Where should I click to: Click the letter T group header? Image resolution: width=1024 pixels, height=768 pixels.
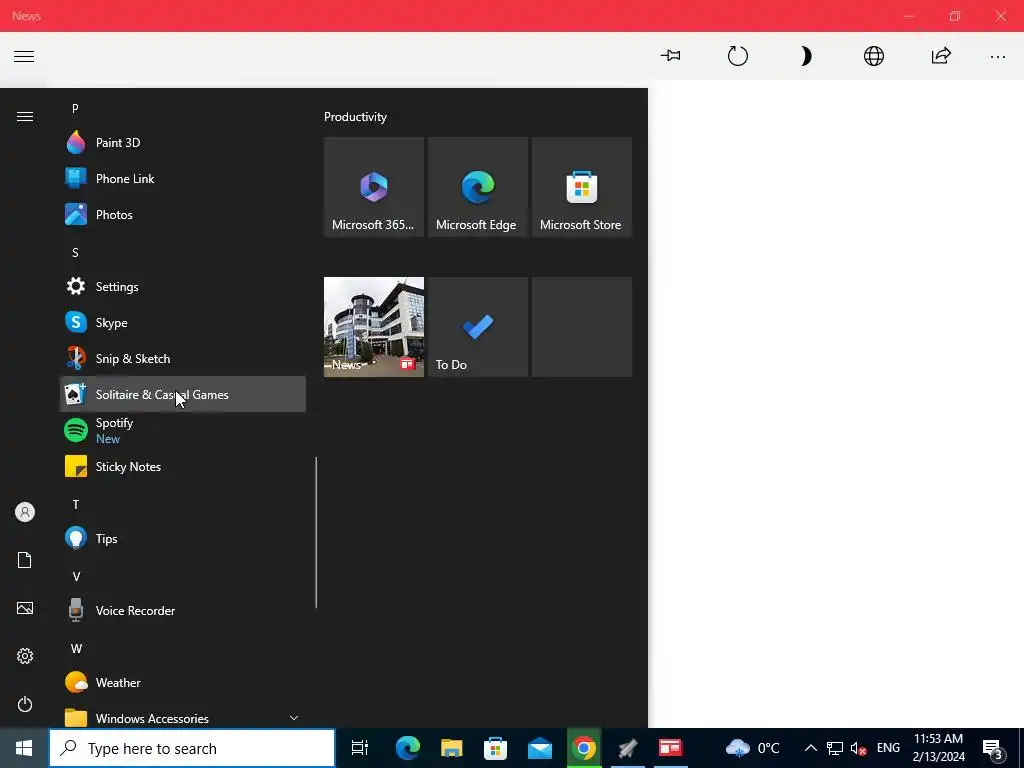tap(76, 504)
